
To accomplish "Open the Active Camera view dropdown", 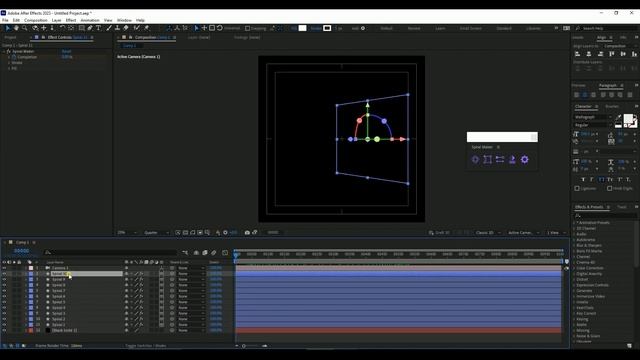I will (x=523, y=233).
